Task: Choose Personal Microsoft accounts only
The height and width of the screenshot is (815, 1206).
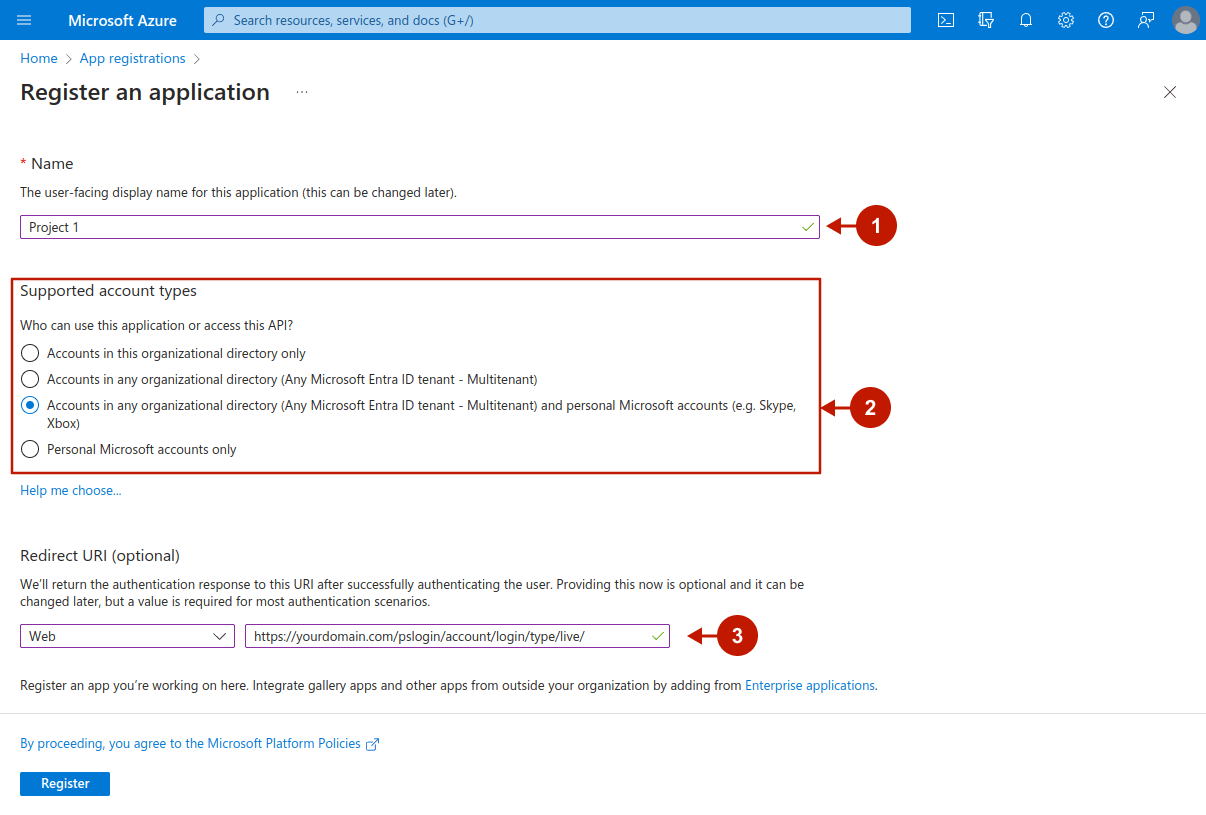Action: point(30,449)
